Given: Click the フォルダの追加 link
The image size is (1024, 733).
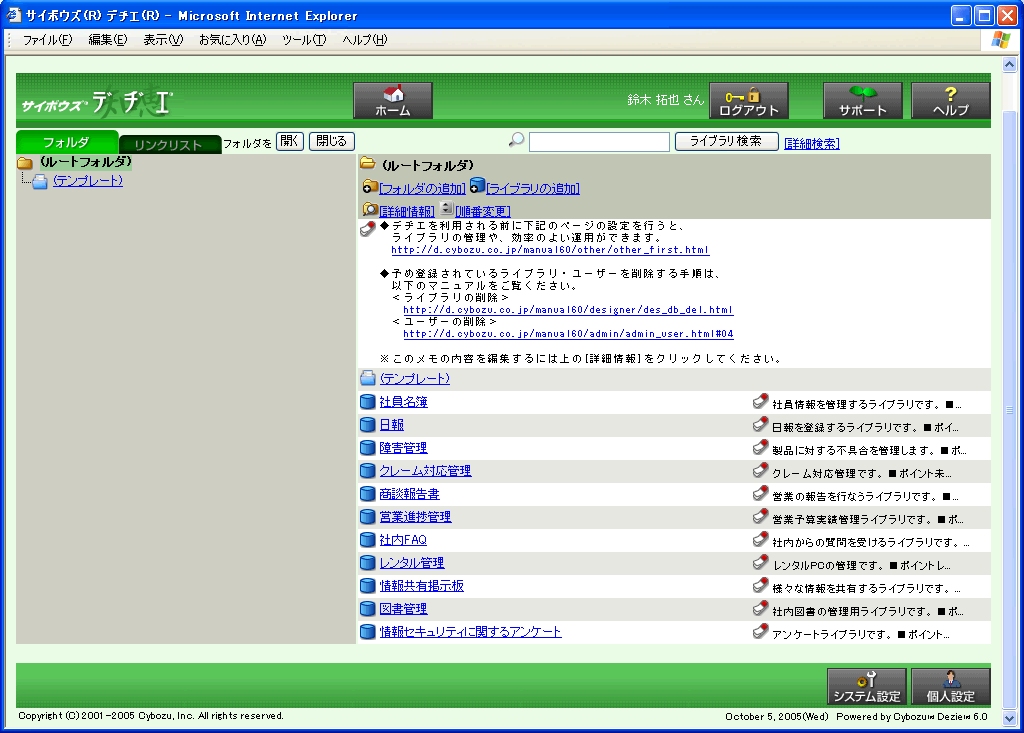Looking at the screenshot, I should pos(423,189).
